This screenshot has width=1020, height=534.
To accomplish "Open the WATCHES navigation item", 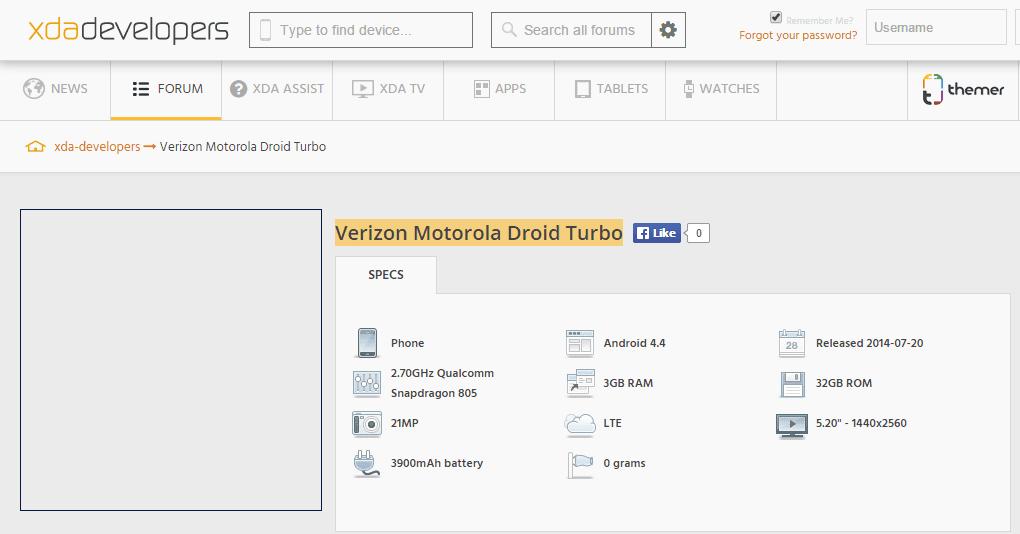I will [x=721, y=89].
